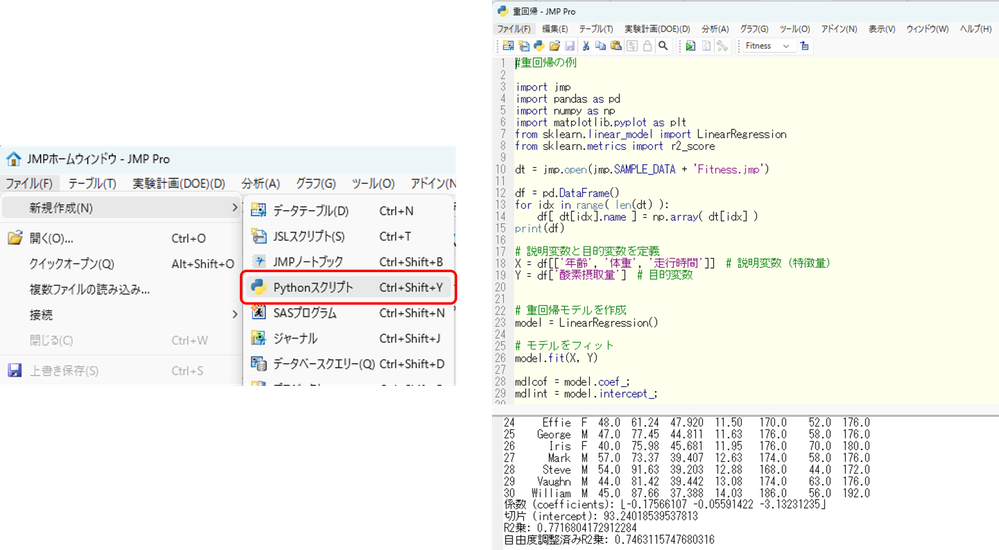999x550 pixels.
Task: Click the Cut scissors toolbar icon
Action: pyautogui.click(x=586, y=46)
